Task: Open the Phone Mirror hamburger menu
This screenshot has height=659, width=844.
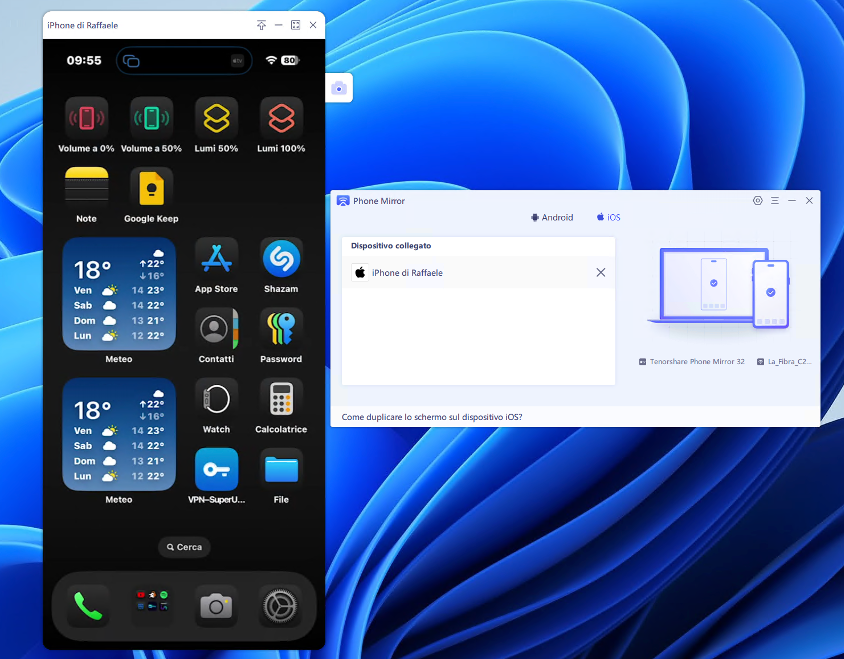Action: pyautogui.click(x=775, y=200)
